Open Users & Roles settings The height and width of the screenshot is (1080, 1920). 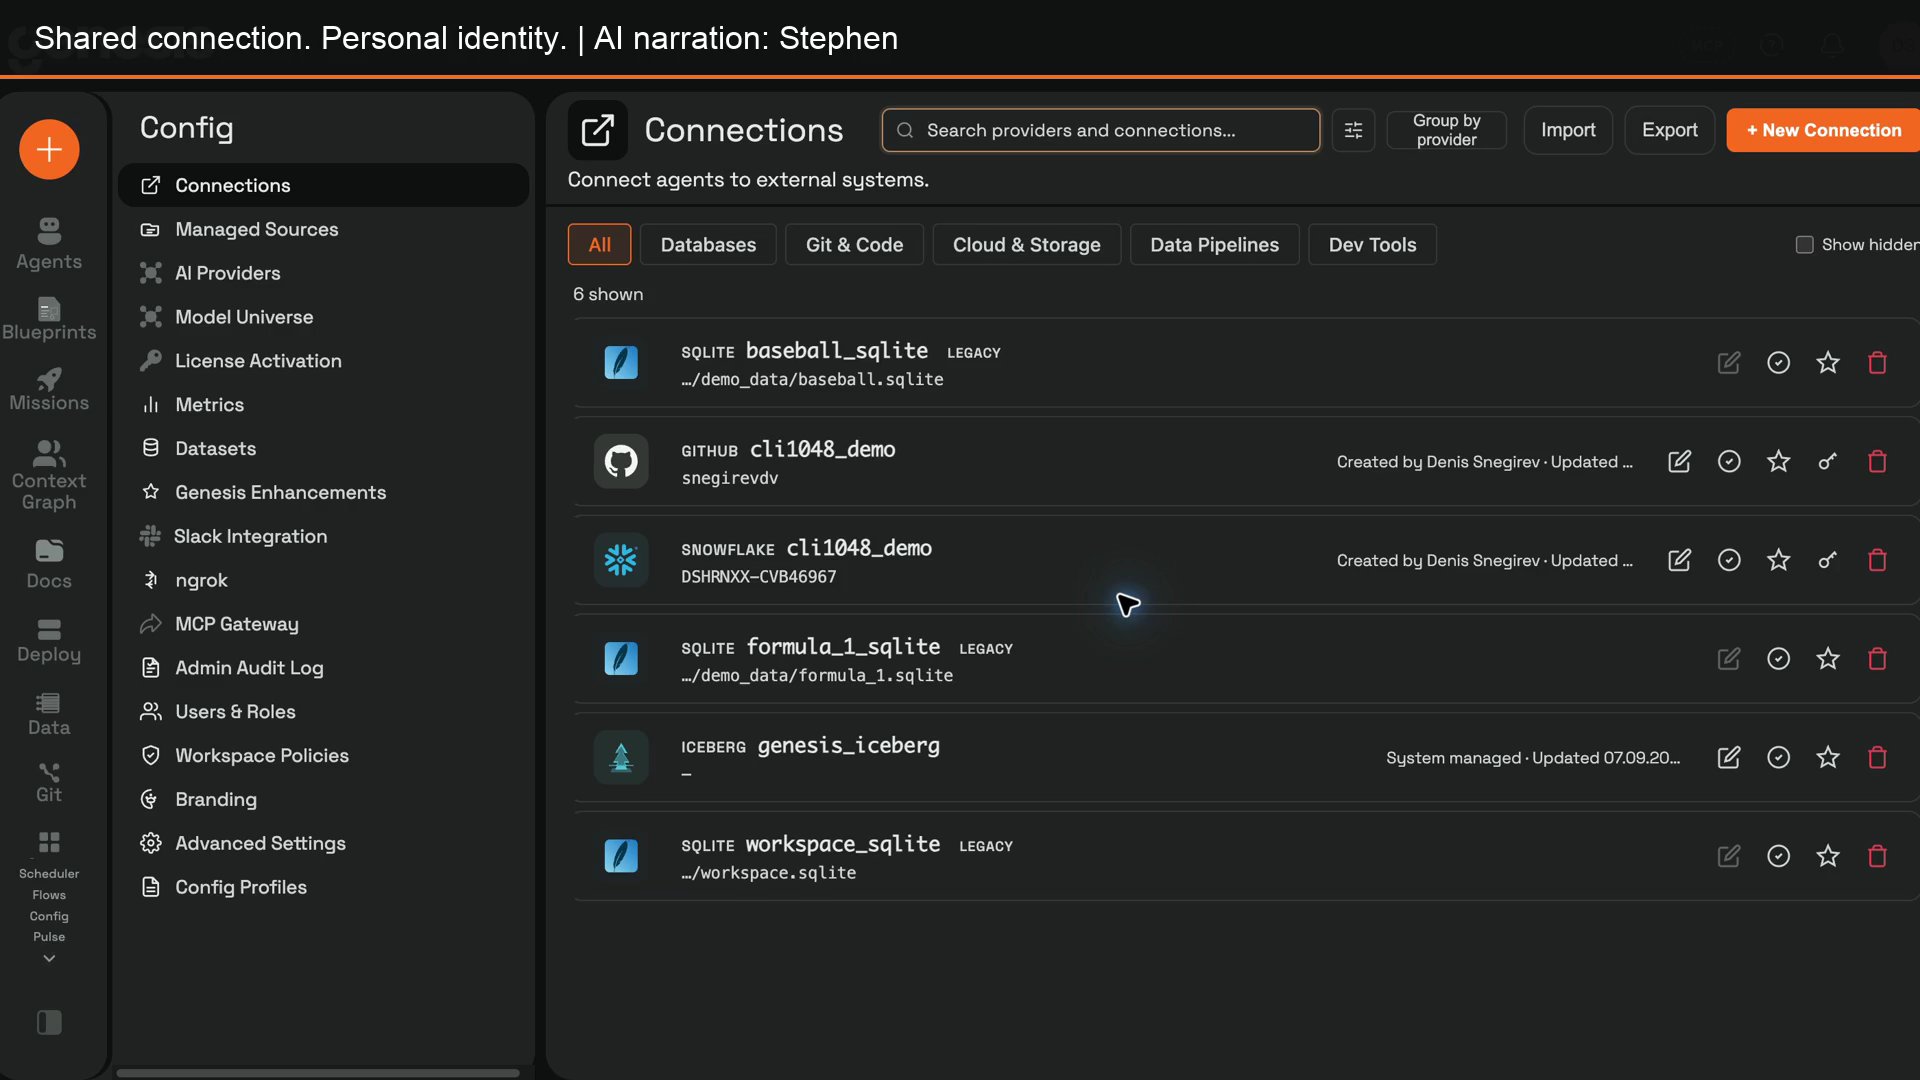pos(323,711)
